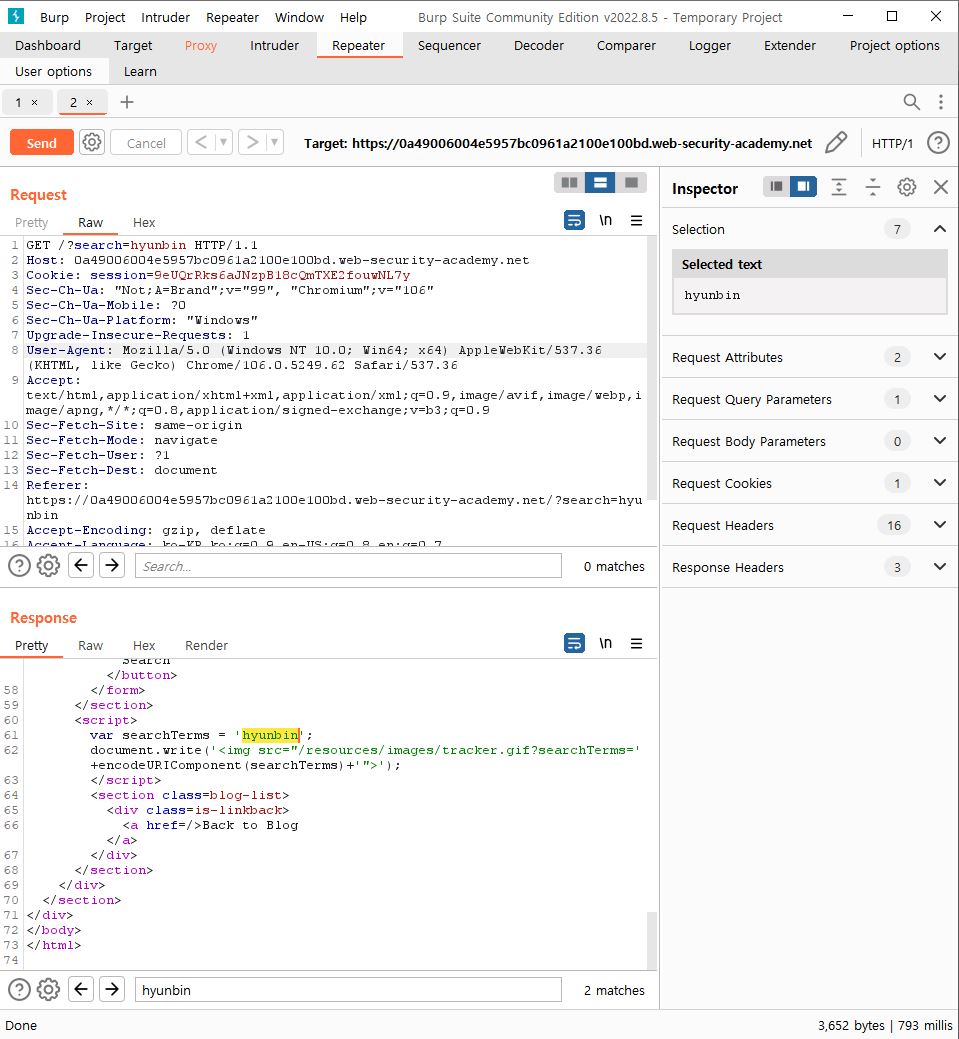Open the Help menu
Viewport: 959px width, 1039px height.
pyautogui.click(x=353, y=17)
